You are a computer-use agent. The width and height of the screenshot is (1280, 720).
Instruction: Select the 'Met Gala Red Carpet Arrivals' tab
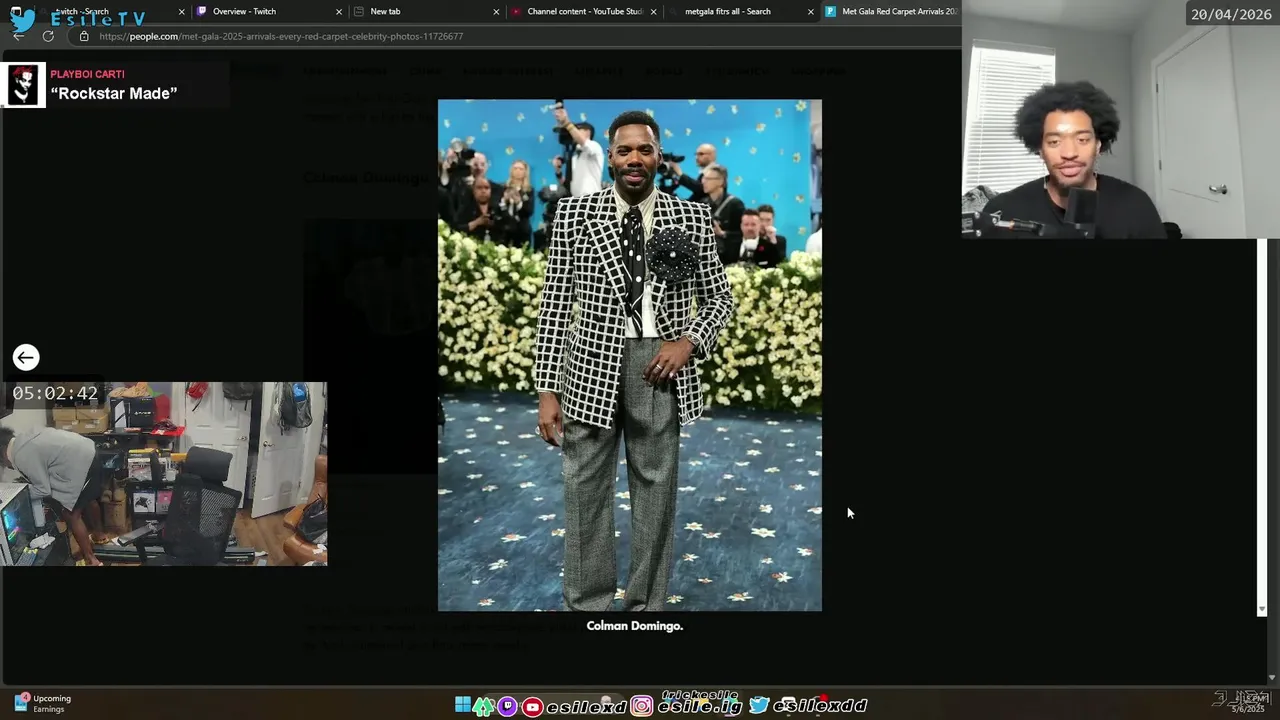892,12
